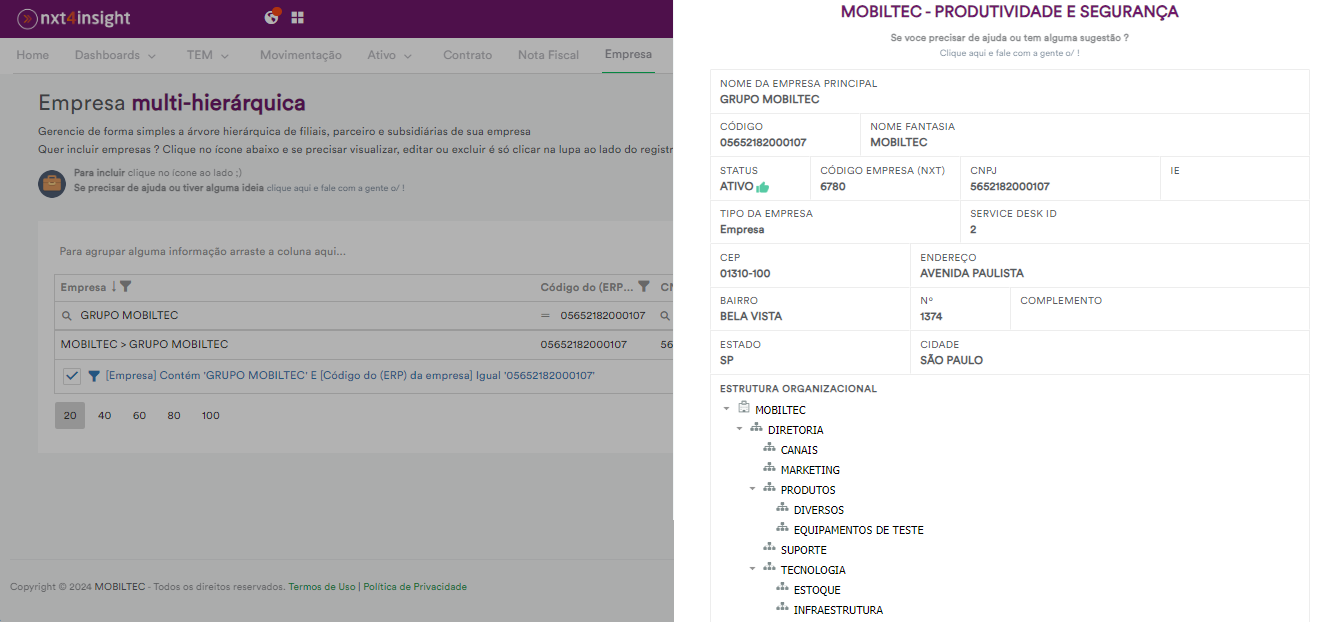This screenshot has width=1335, height=622.
Task: Open the Ativo dropdown chevron
Action: pos(408,56)
